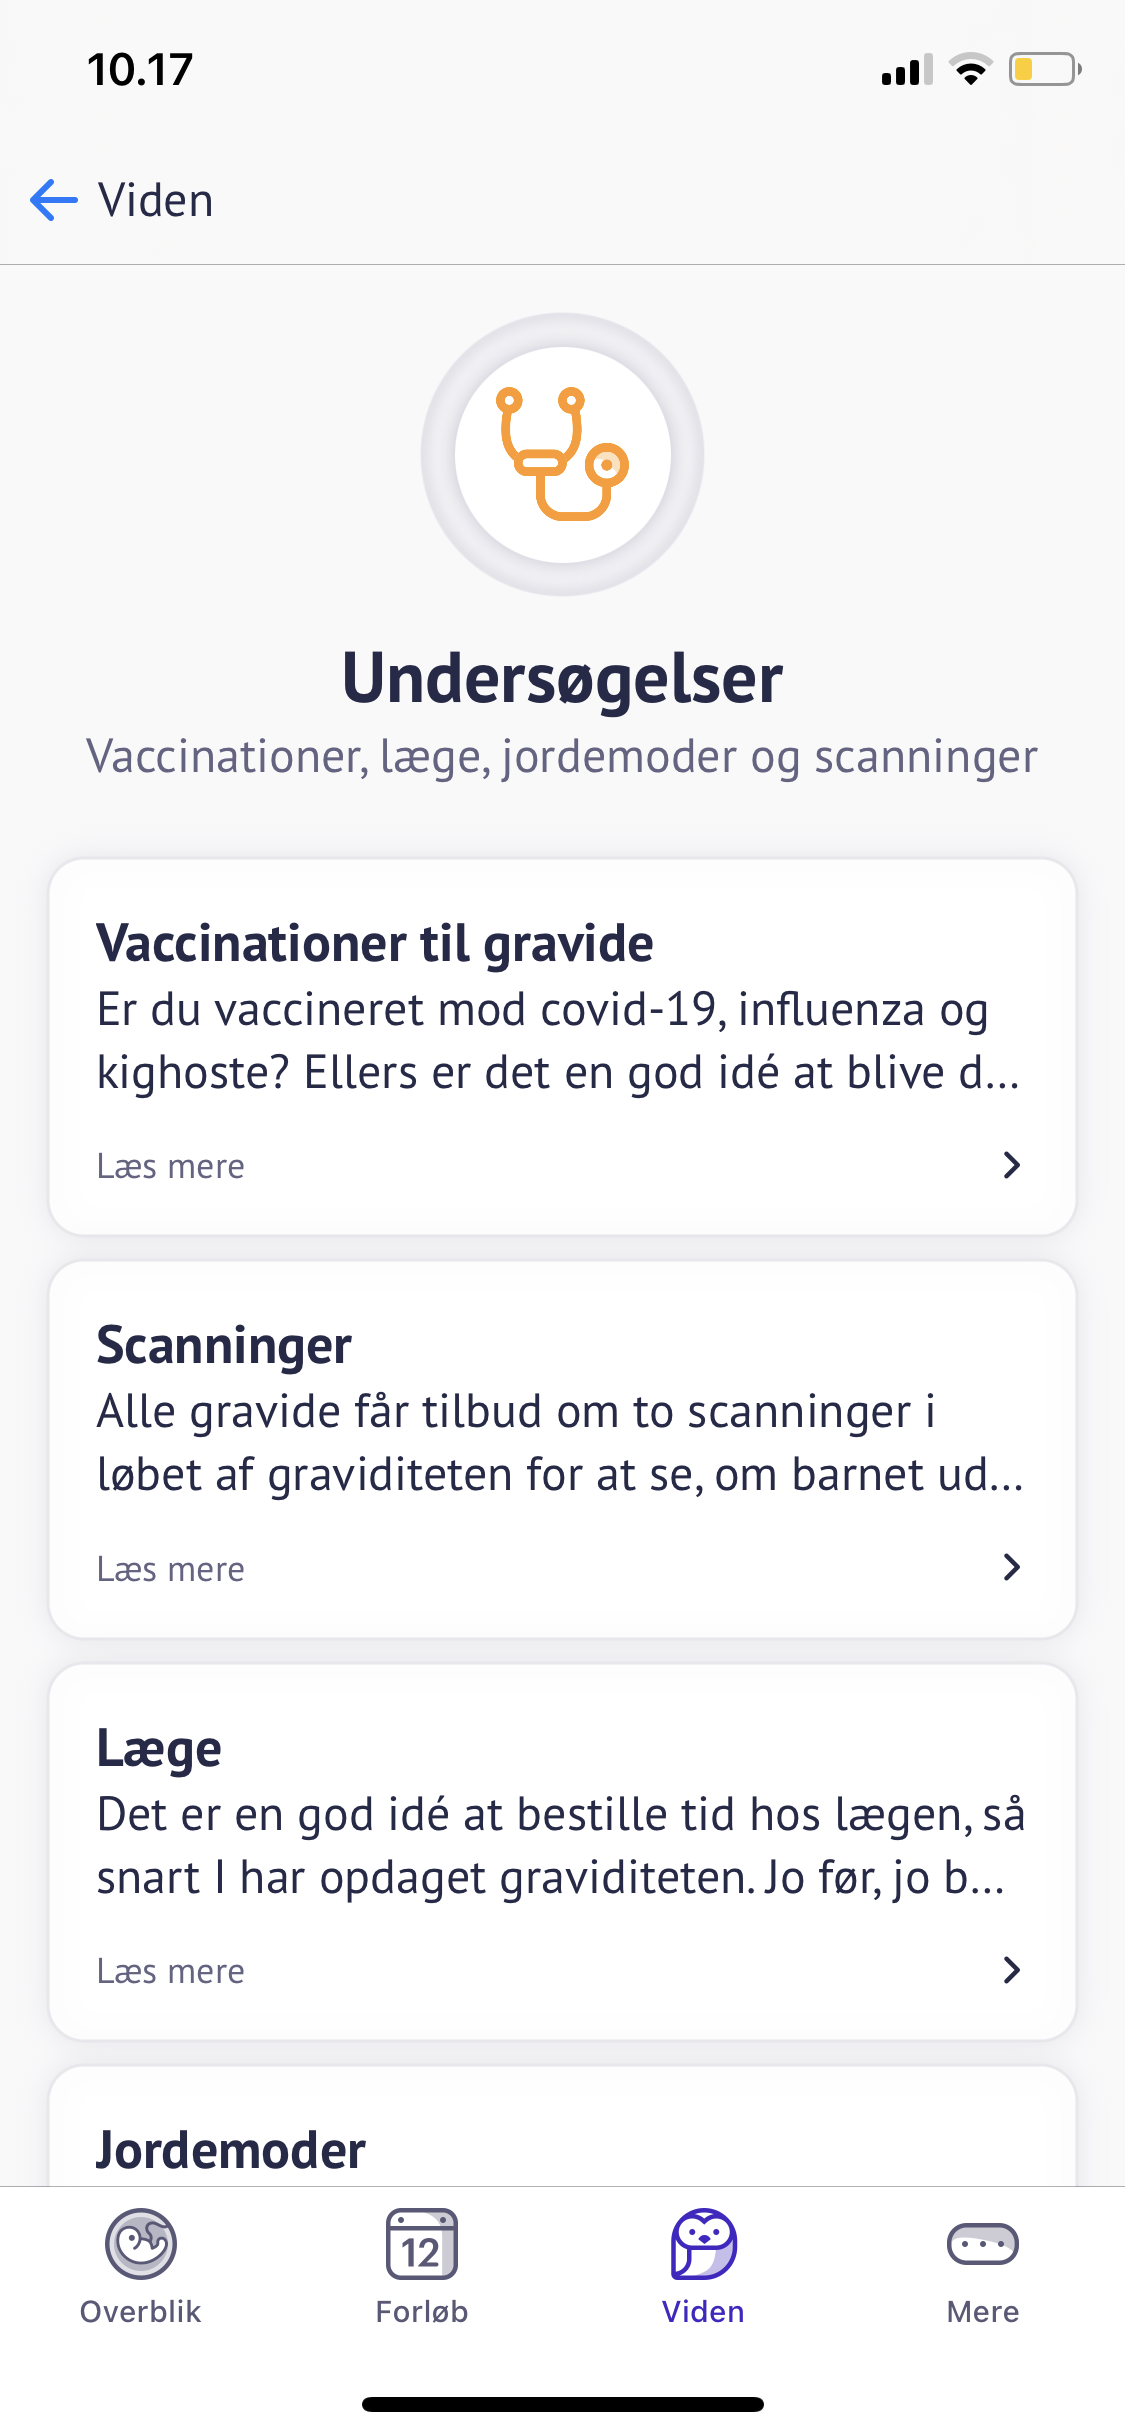Expand the Scanninger card chevron
The image size is (1125, 2436).
tap(1011, 1567)
